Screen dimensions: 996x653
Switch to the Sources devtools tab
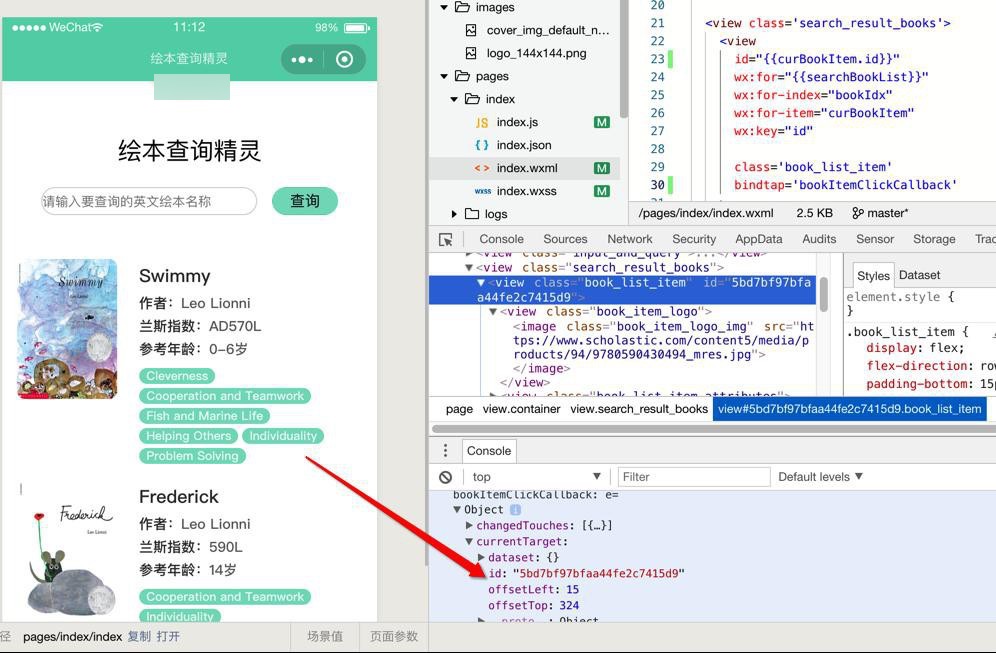click(x=565, y=239)
